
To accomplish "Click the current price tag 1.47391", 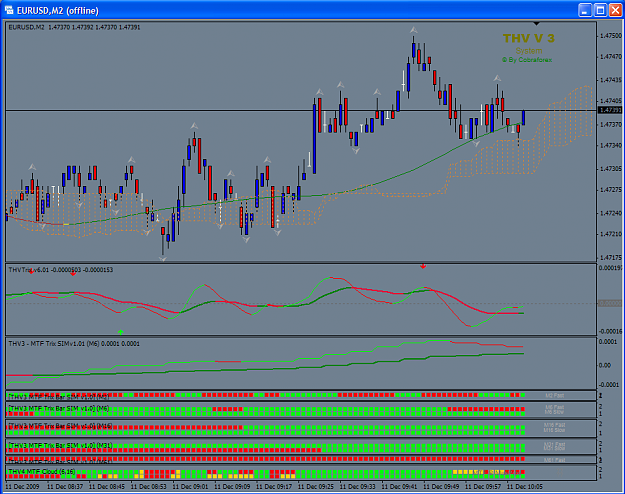I will click(x=610, y=110).
